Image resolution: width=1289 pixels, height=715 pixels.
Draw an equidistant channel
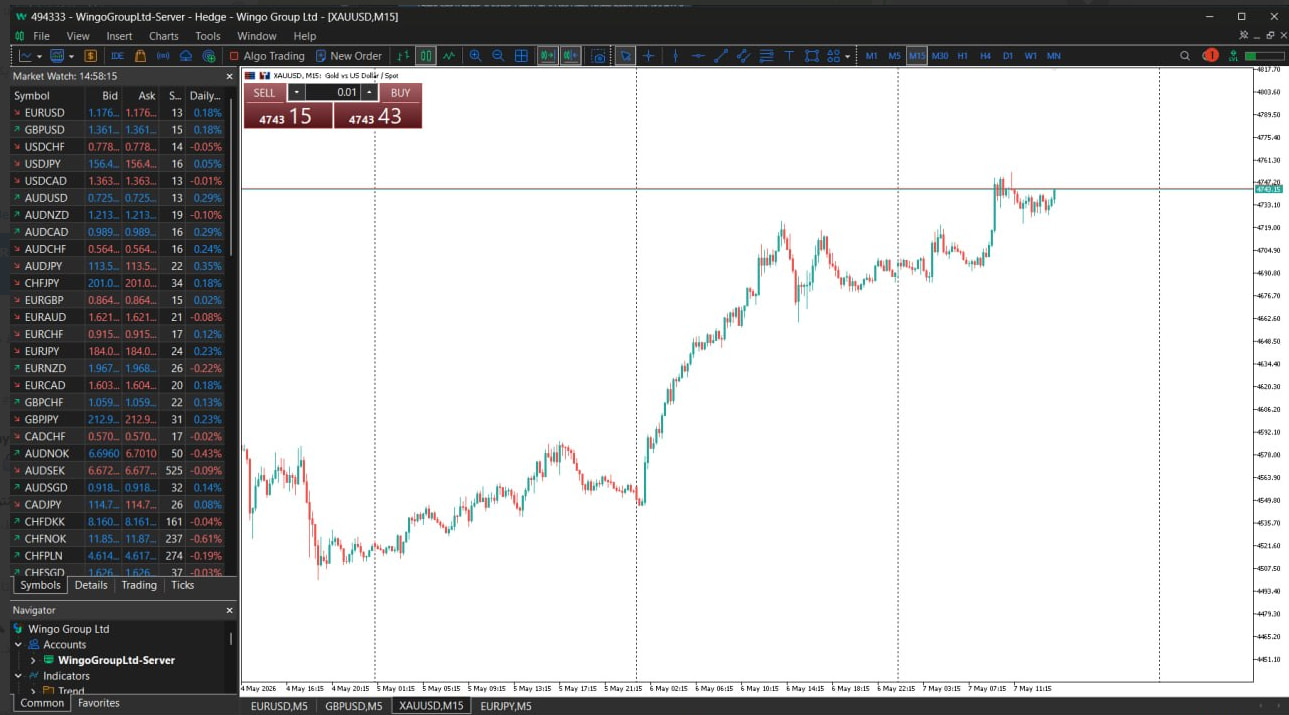coord(744,56)
